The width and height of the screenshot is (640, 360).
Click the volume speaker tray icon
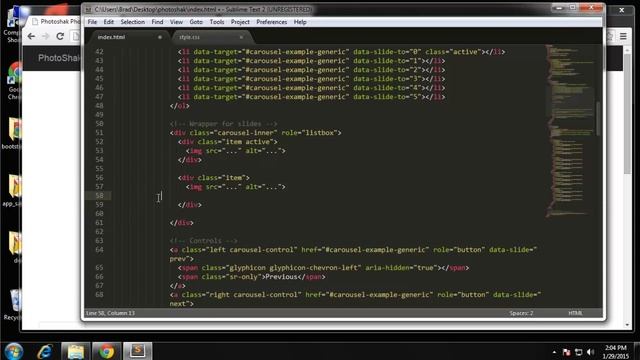tap(591, 352)
